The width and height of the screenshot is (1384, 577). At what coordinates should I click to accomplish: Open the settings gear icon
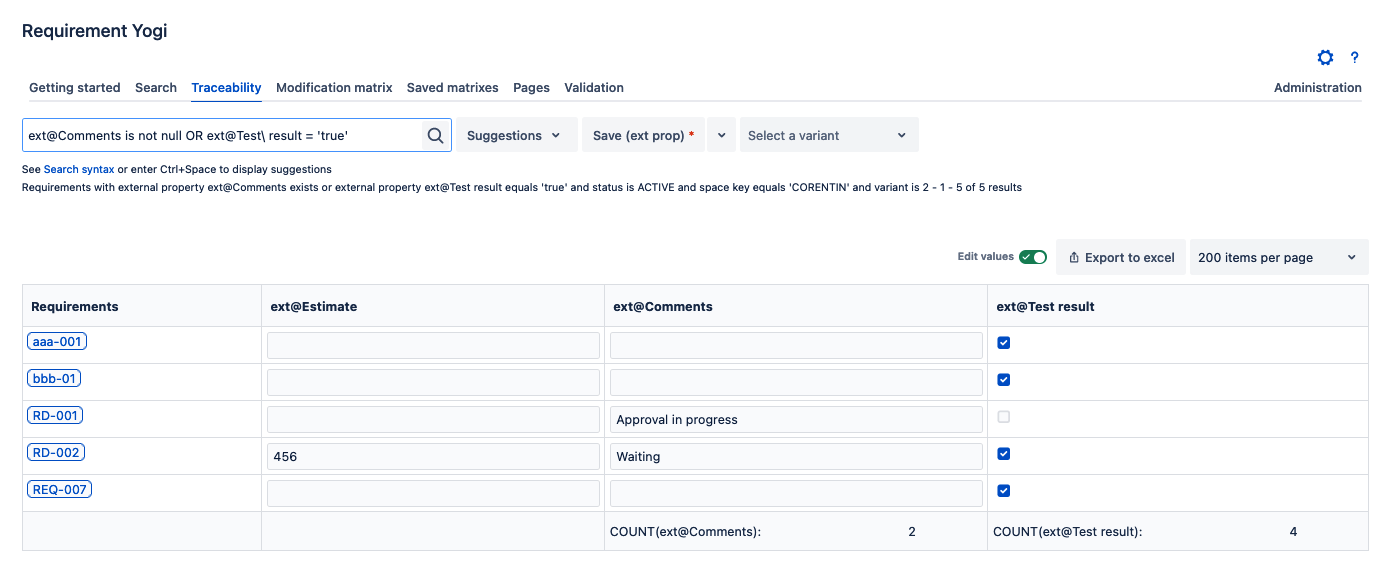(1325, 58)
